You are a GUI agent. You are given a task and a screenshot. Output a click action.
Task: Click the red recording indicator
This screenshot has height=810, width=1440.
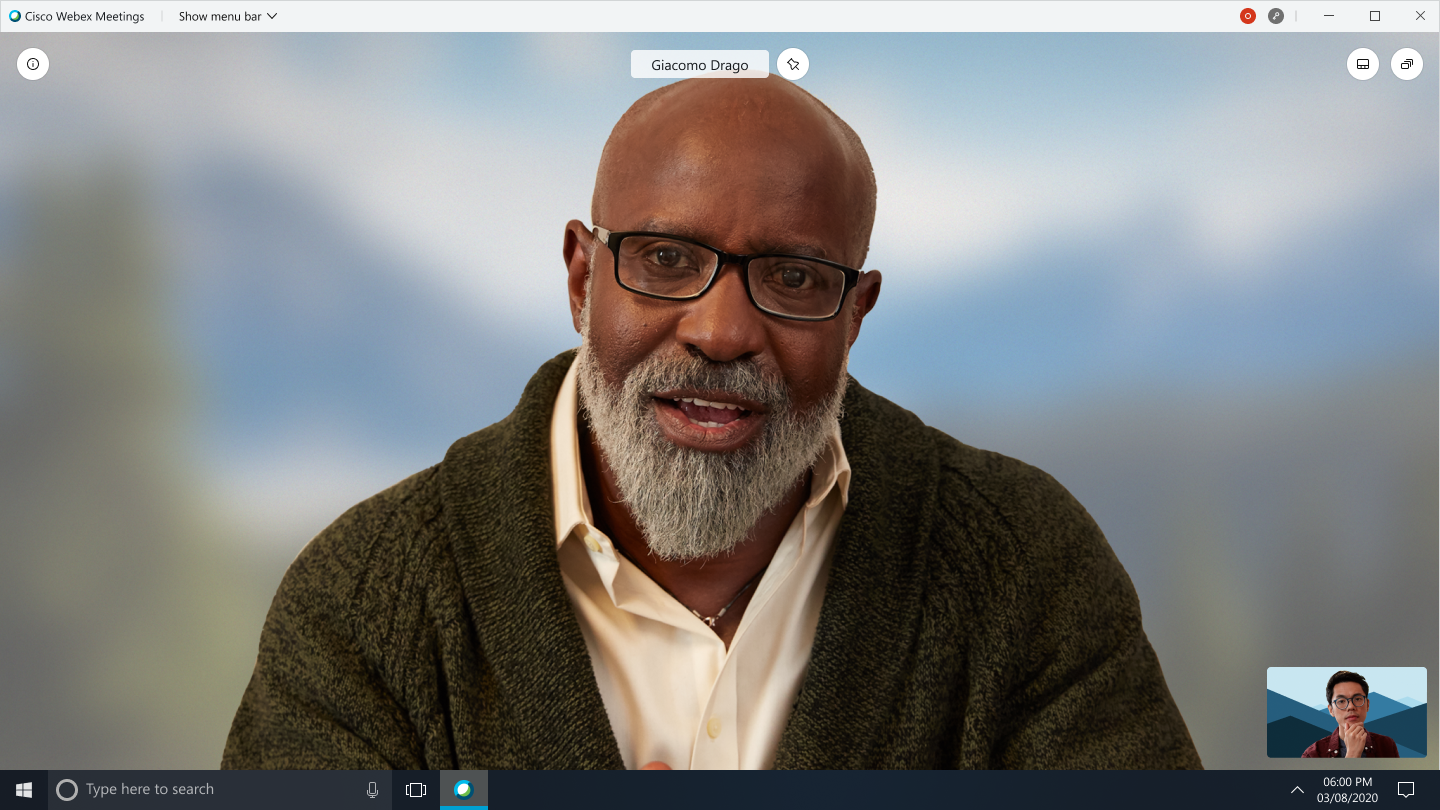pos(1248,16)
